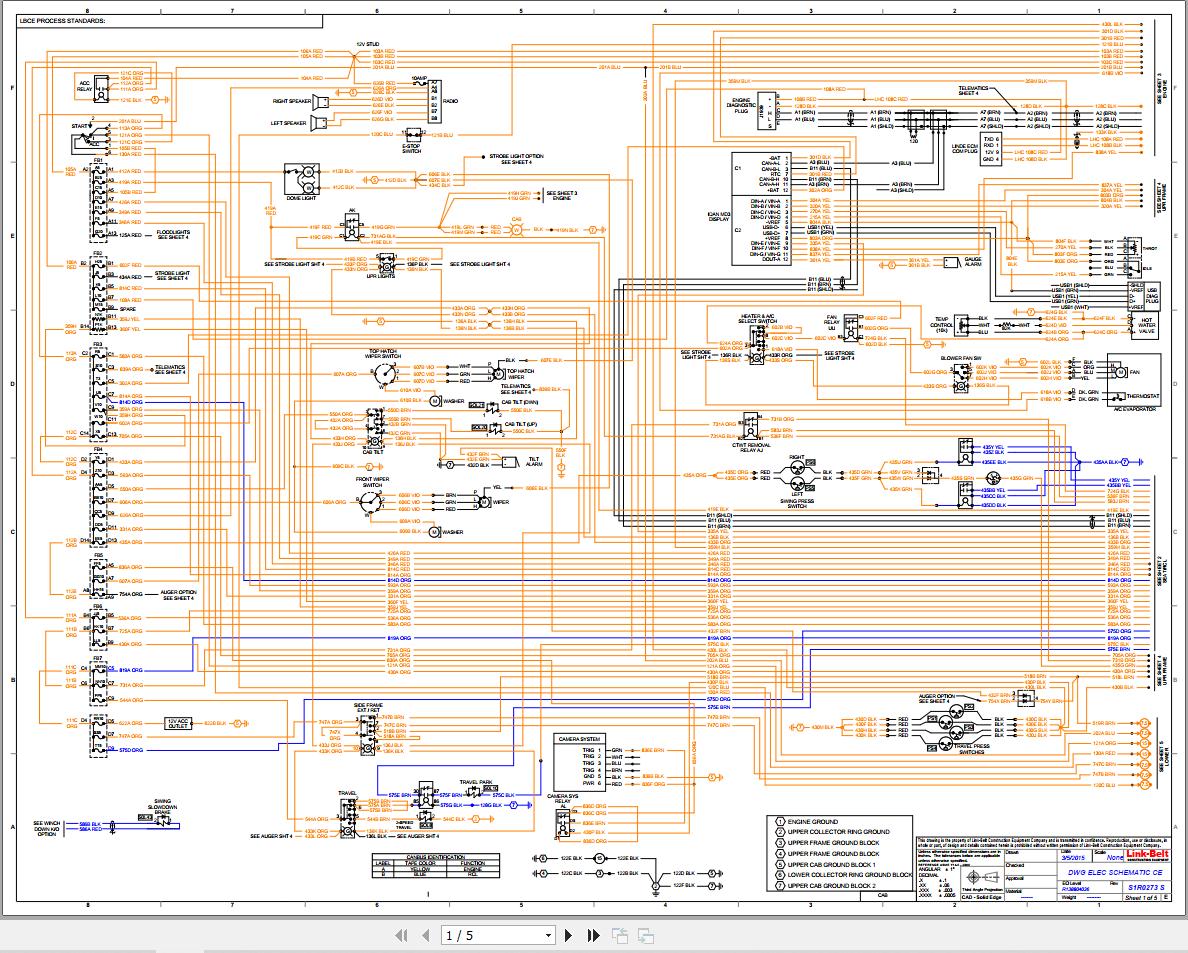Viewport: 1188px width, 953px height.
Task: Select the previous view history icon
Action: click(622, 935)
